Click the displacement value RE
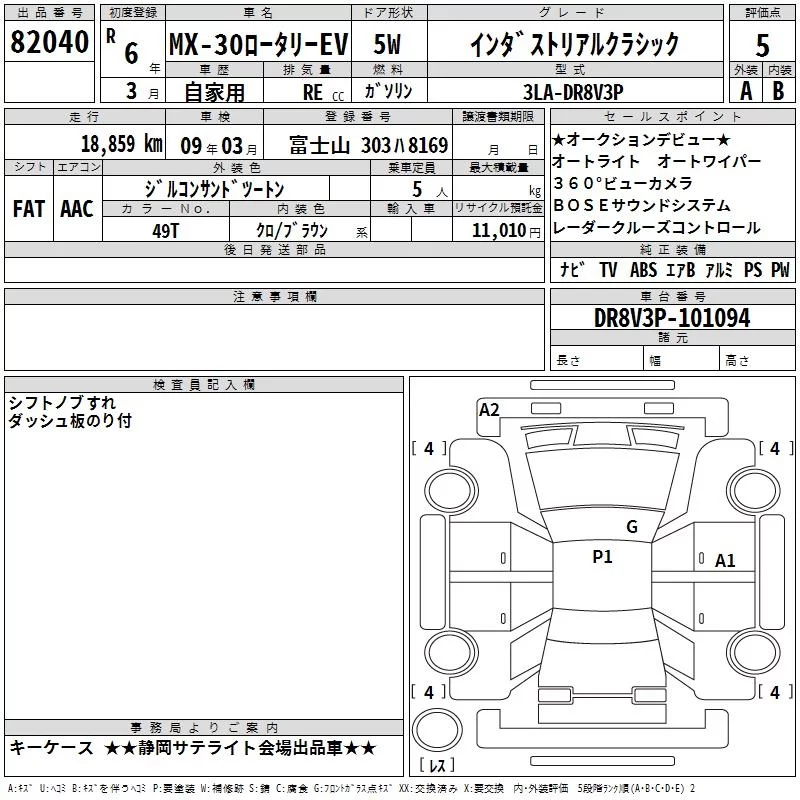The width and height of the screenshot is (800, 800). (312, 92)
